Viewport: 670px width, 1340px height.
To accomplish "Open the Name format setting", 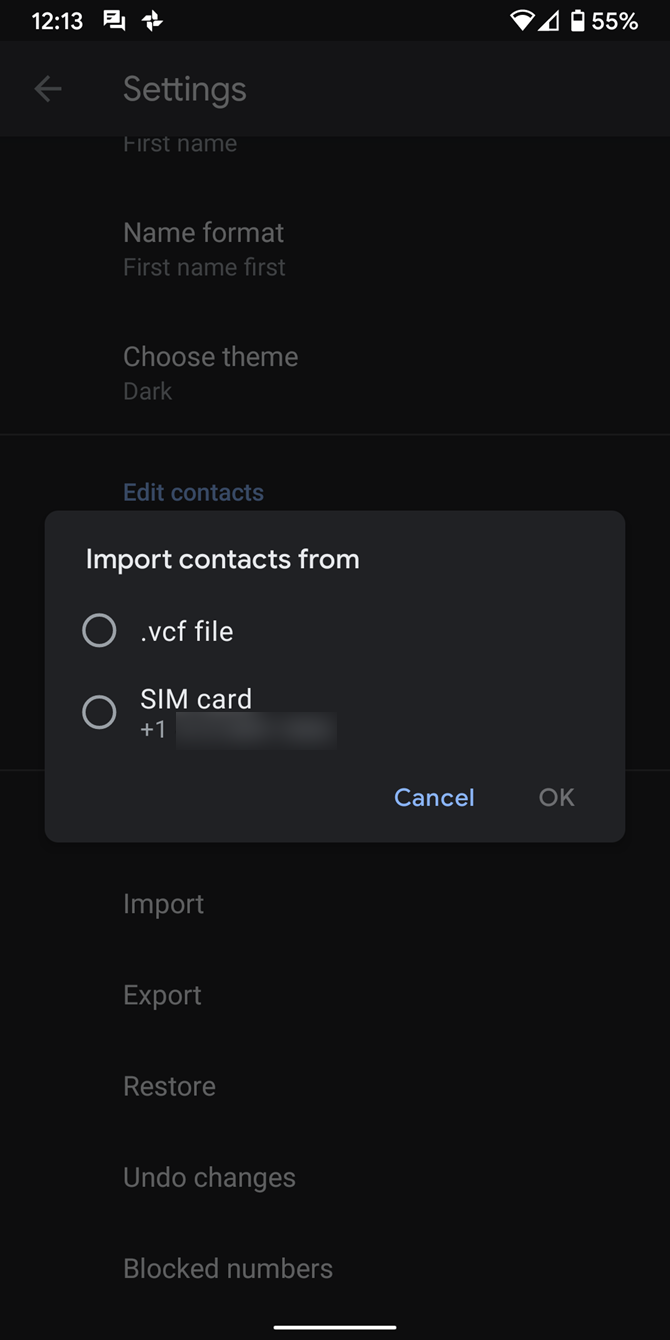I will tap(203, 247).
